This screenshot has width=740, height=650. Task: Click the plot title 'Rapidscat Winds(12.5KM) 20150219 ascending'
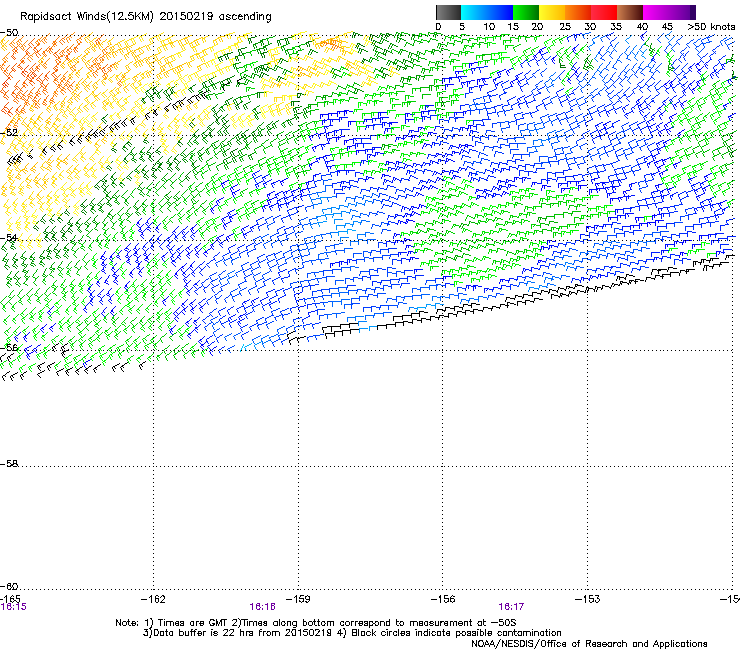(146, 17)
